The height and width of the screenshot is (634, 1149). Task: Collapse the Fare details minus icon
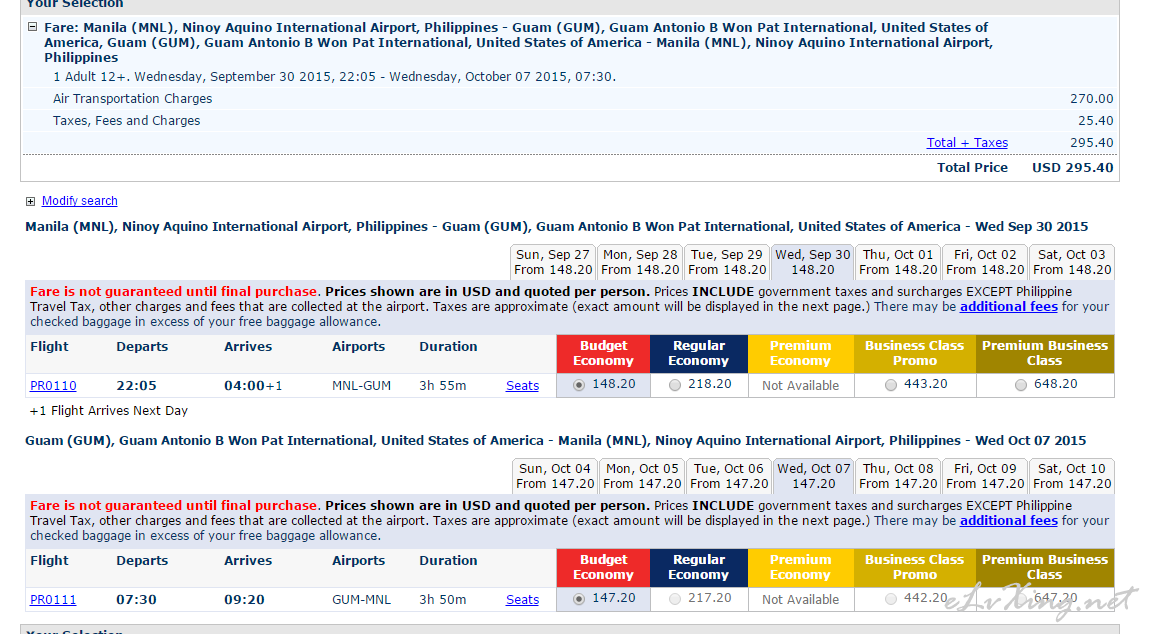point(33,28)
